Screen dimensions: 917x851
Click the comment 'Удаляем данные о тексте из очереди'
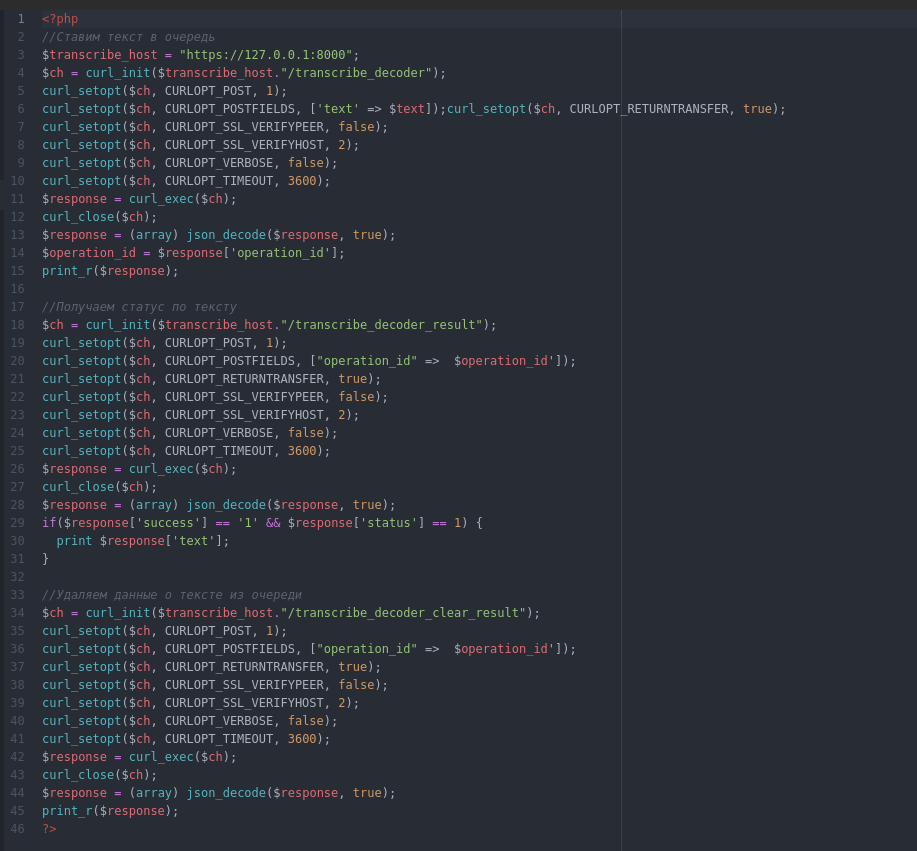pyautogui.click(x=172, y=595)
